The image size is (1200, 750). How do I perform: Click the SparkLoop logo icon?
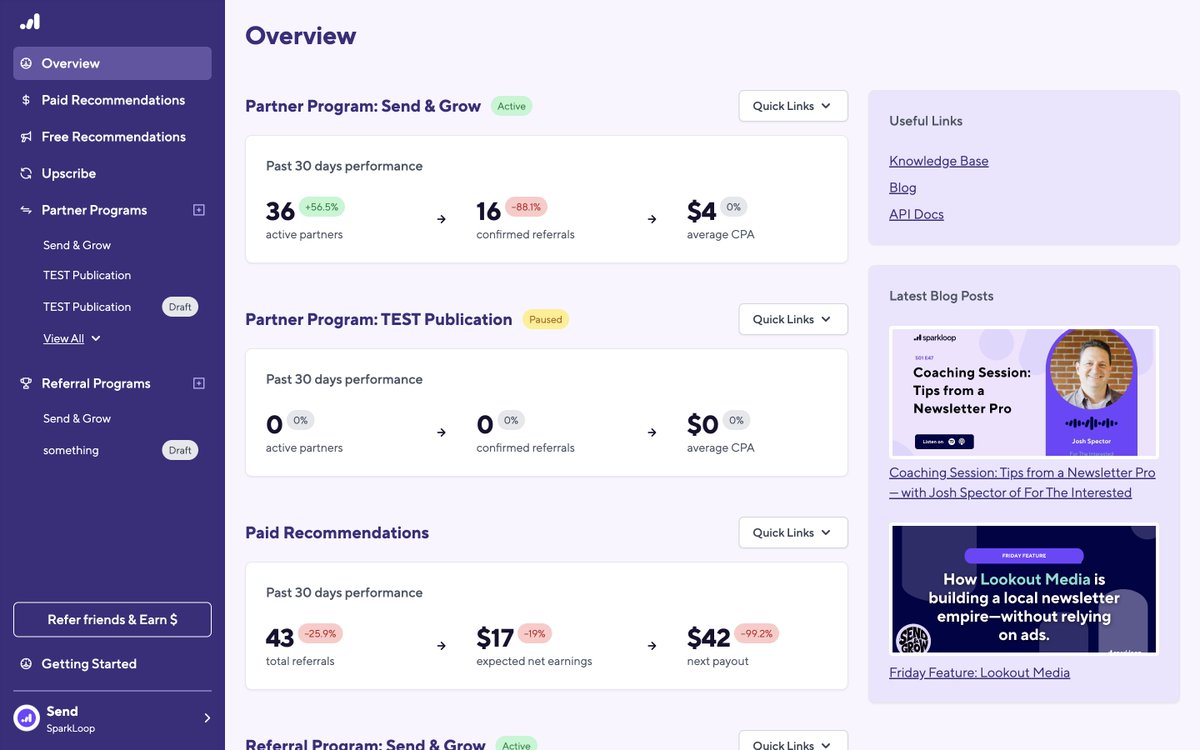pyautogui.click(x=30, y=21)
